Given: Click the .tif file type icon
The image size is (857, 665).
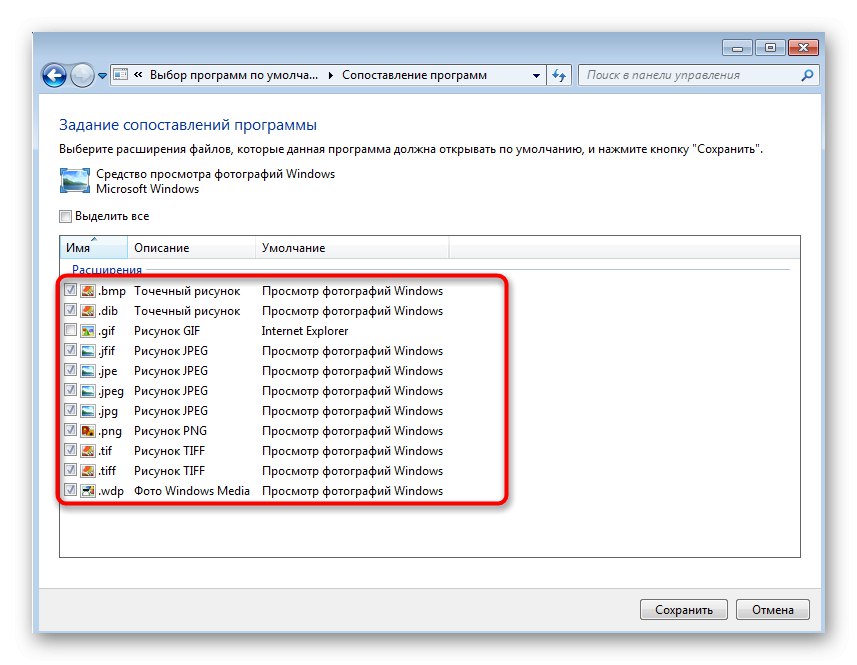Looking at the screenshot, I should tap(87, 451).
